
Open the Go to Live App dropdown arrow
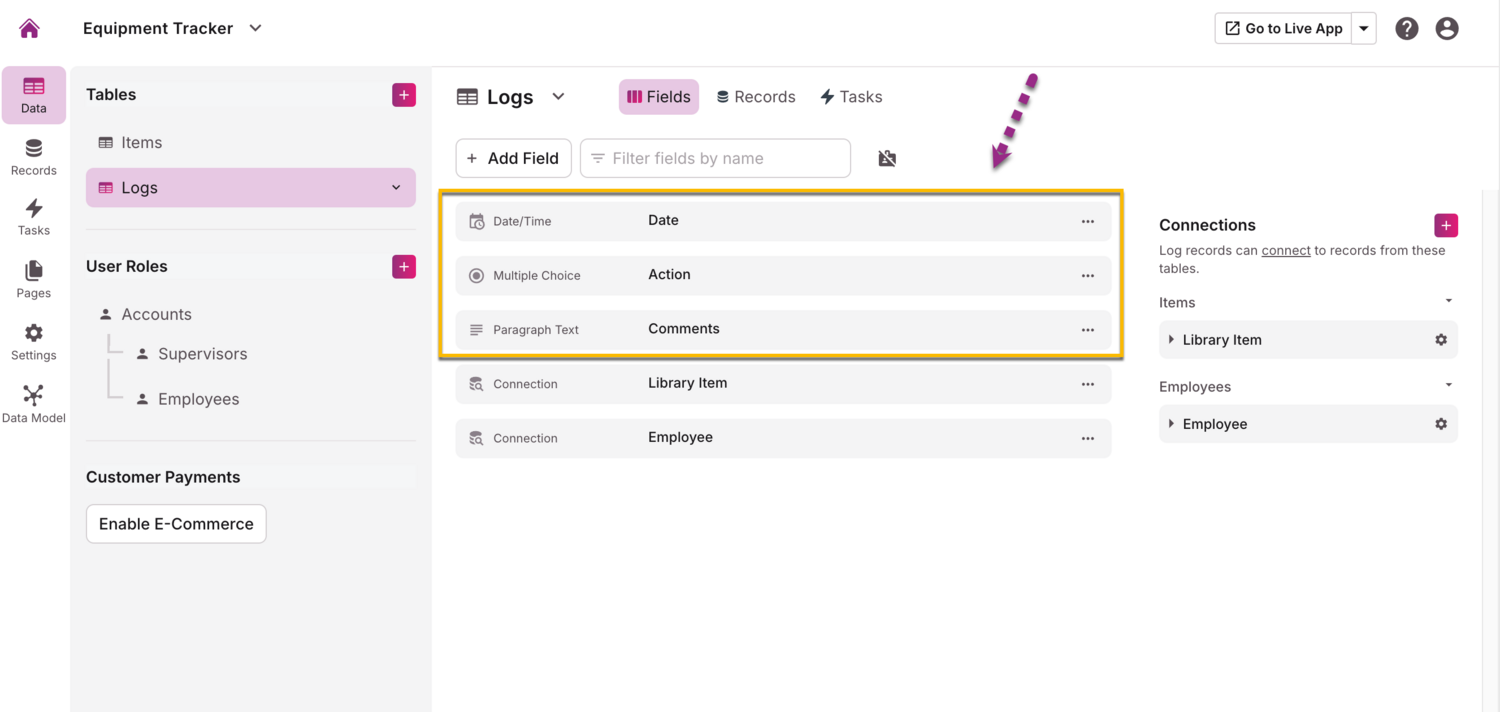[x=1364, y=29]
